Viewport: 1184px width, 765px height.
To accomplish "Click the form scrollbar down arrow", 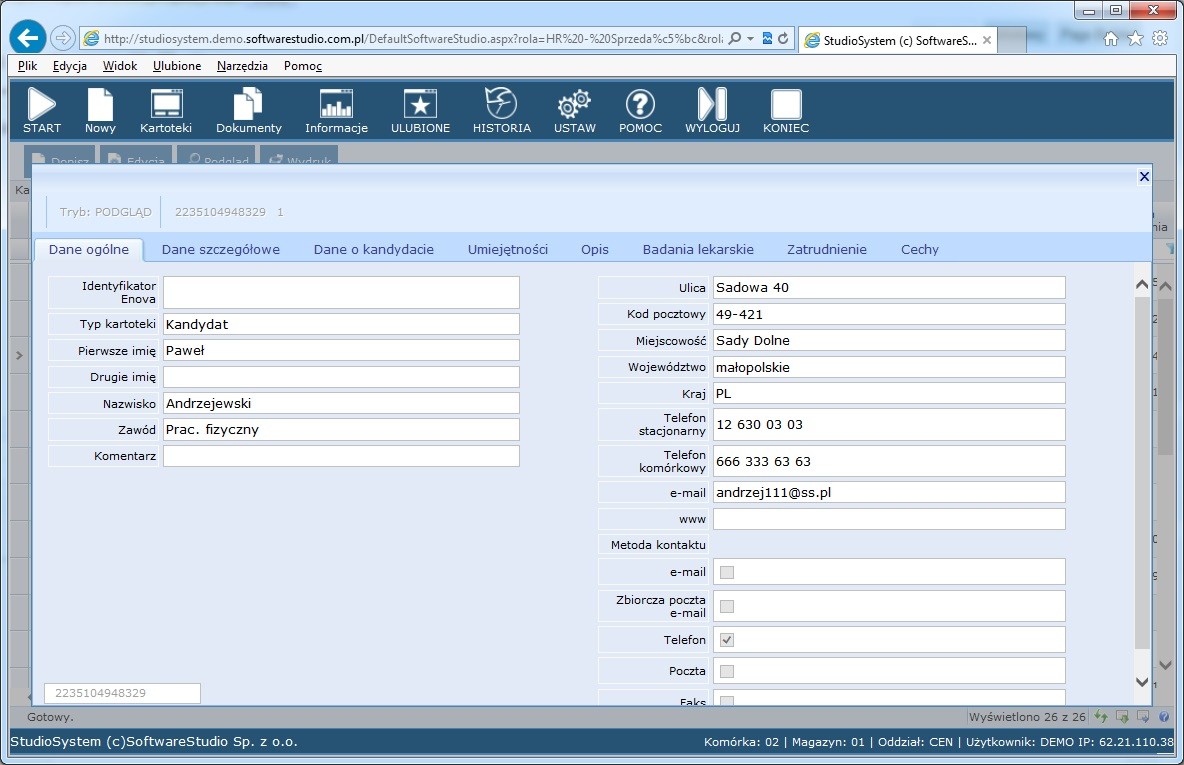I will coord(1142,682).
